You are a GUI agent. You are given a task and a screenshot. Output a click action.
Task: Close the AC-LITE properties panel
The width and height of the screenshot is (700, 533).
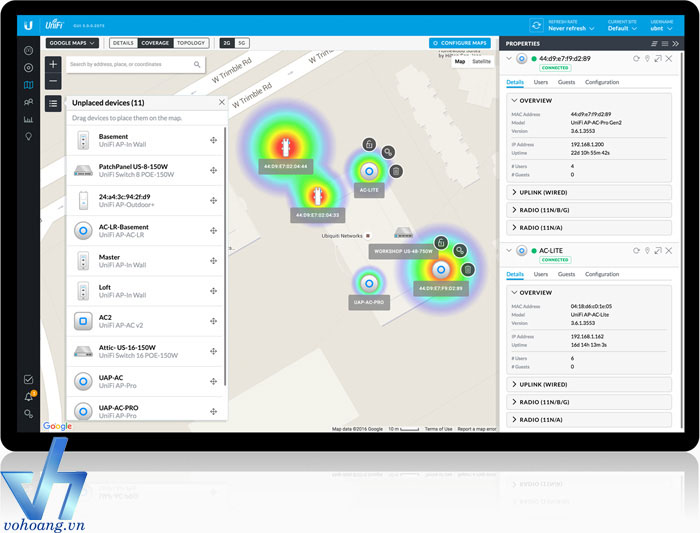pos(669,250)
